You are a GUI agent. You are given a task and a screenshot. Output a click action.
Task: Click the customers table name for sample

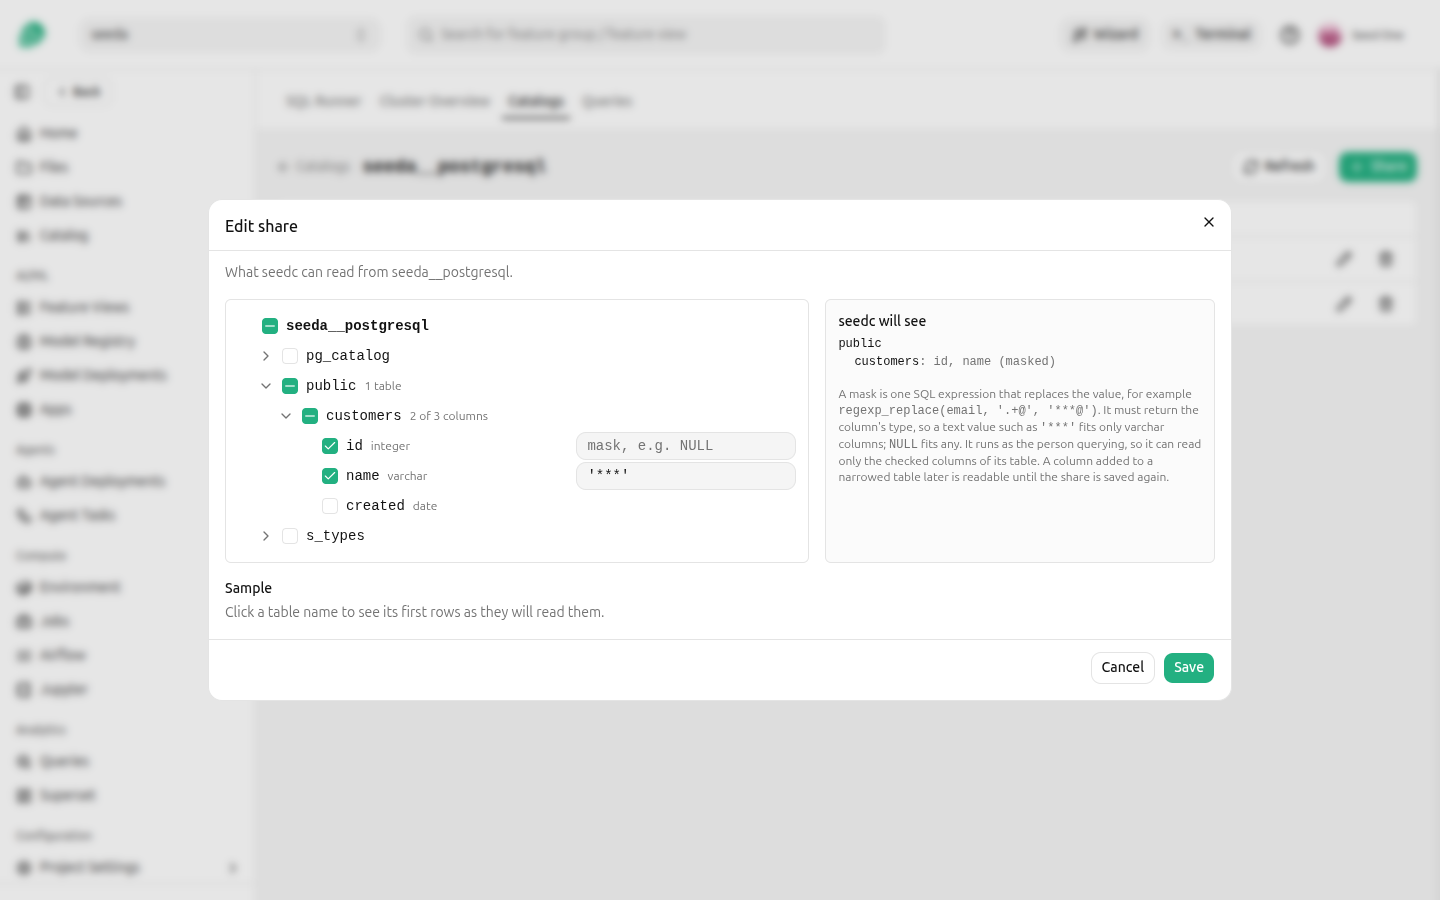point(363,416)
